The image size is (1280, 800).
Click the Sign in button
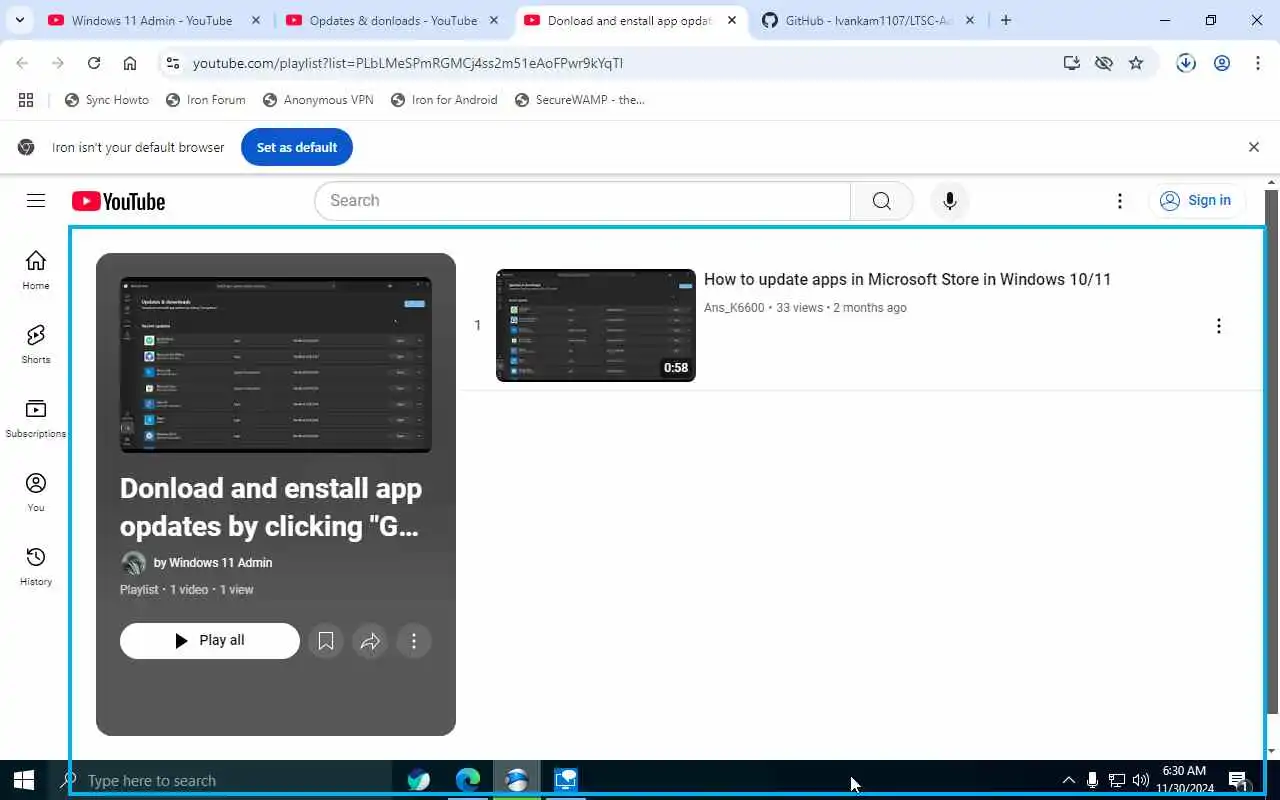1197,201
